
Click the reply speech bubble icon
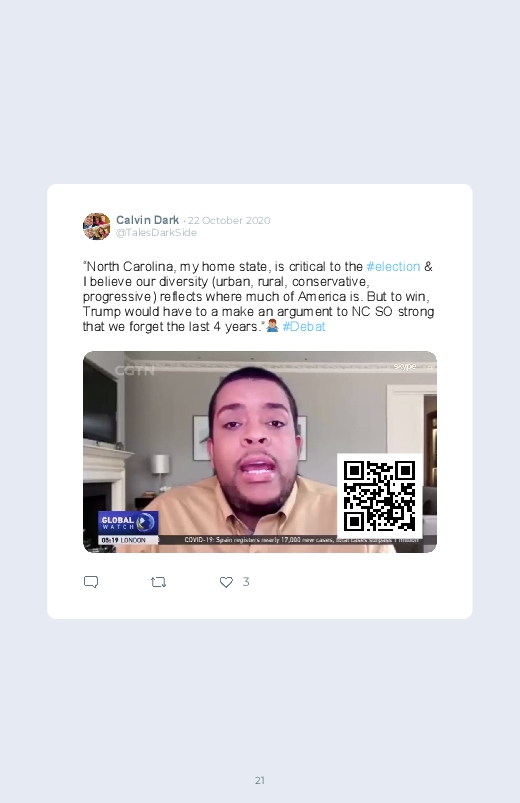[x=91, y=582]
